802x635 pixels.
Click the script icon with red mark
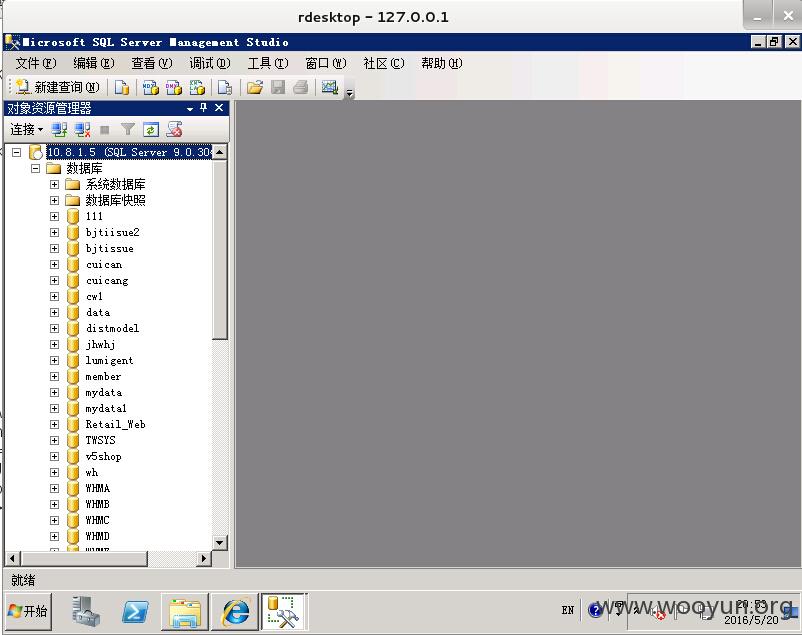pyautogui.click(x=174, y=129)
